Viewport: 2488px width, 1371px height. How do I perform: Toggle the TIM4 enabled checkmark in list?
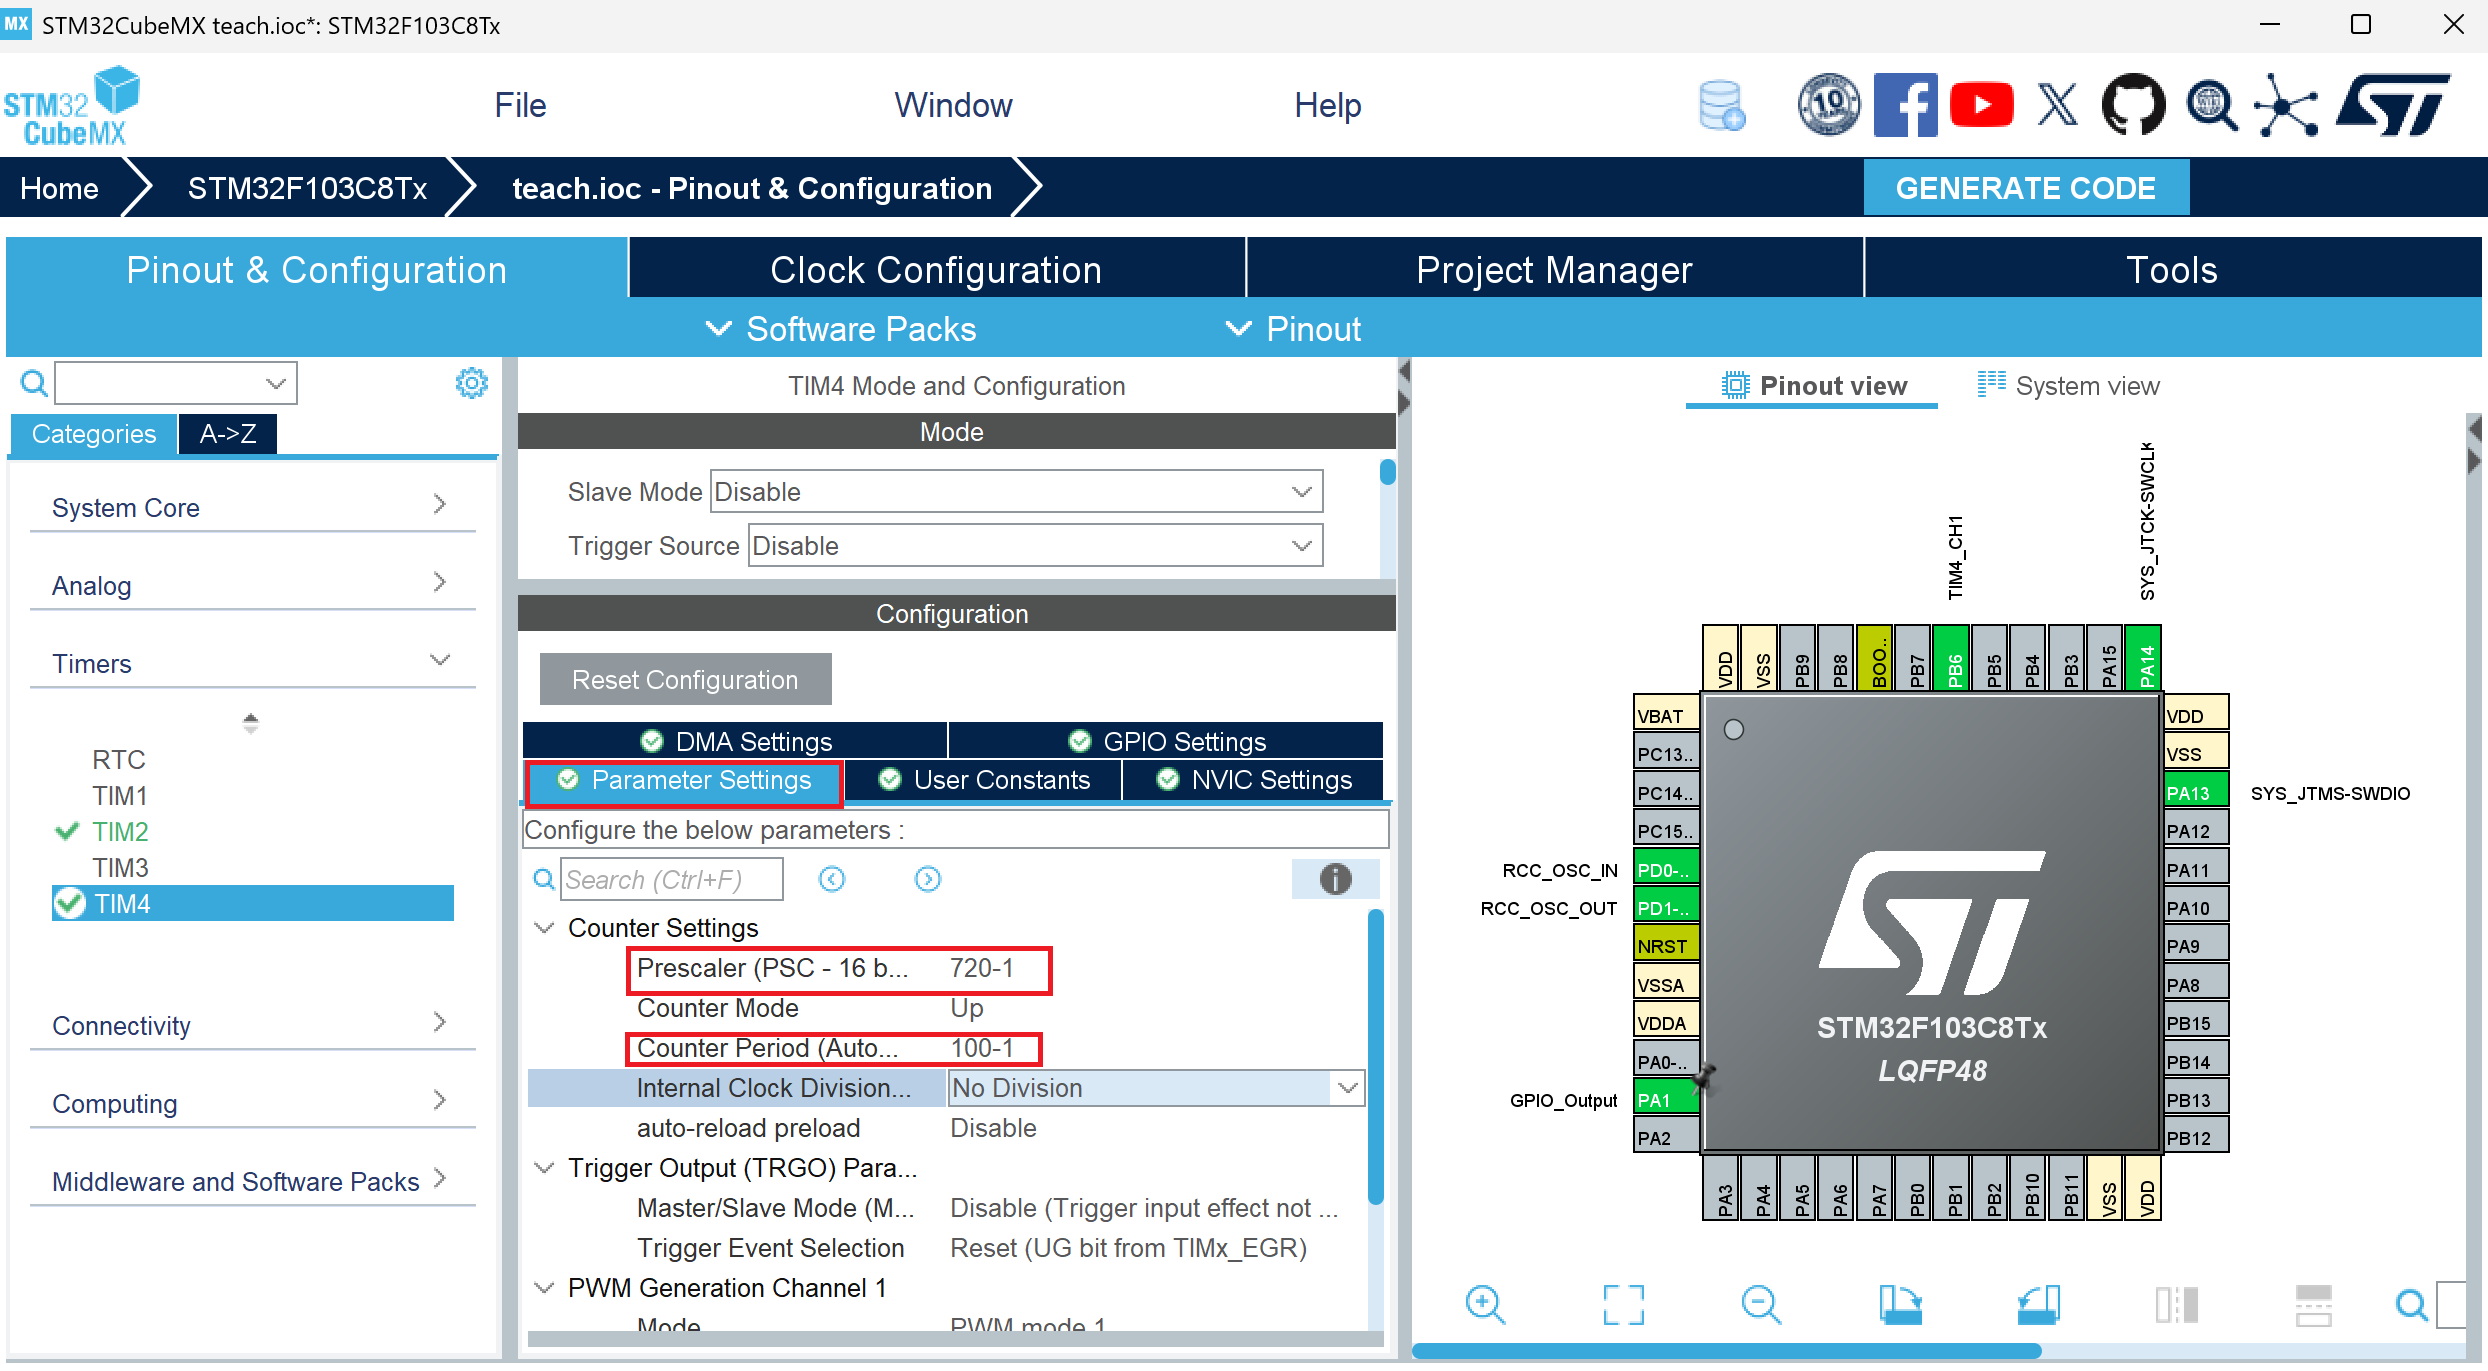pos(70,903)
